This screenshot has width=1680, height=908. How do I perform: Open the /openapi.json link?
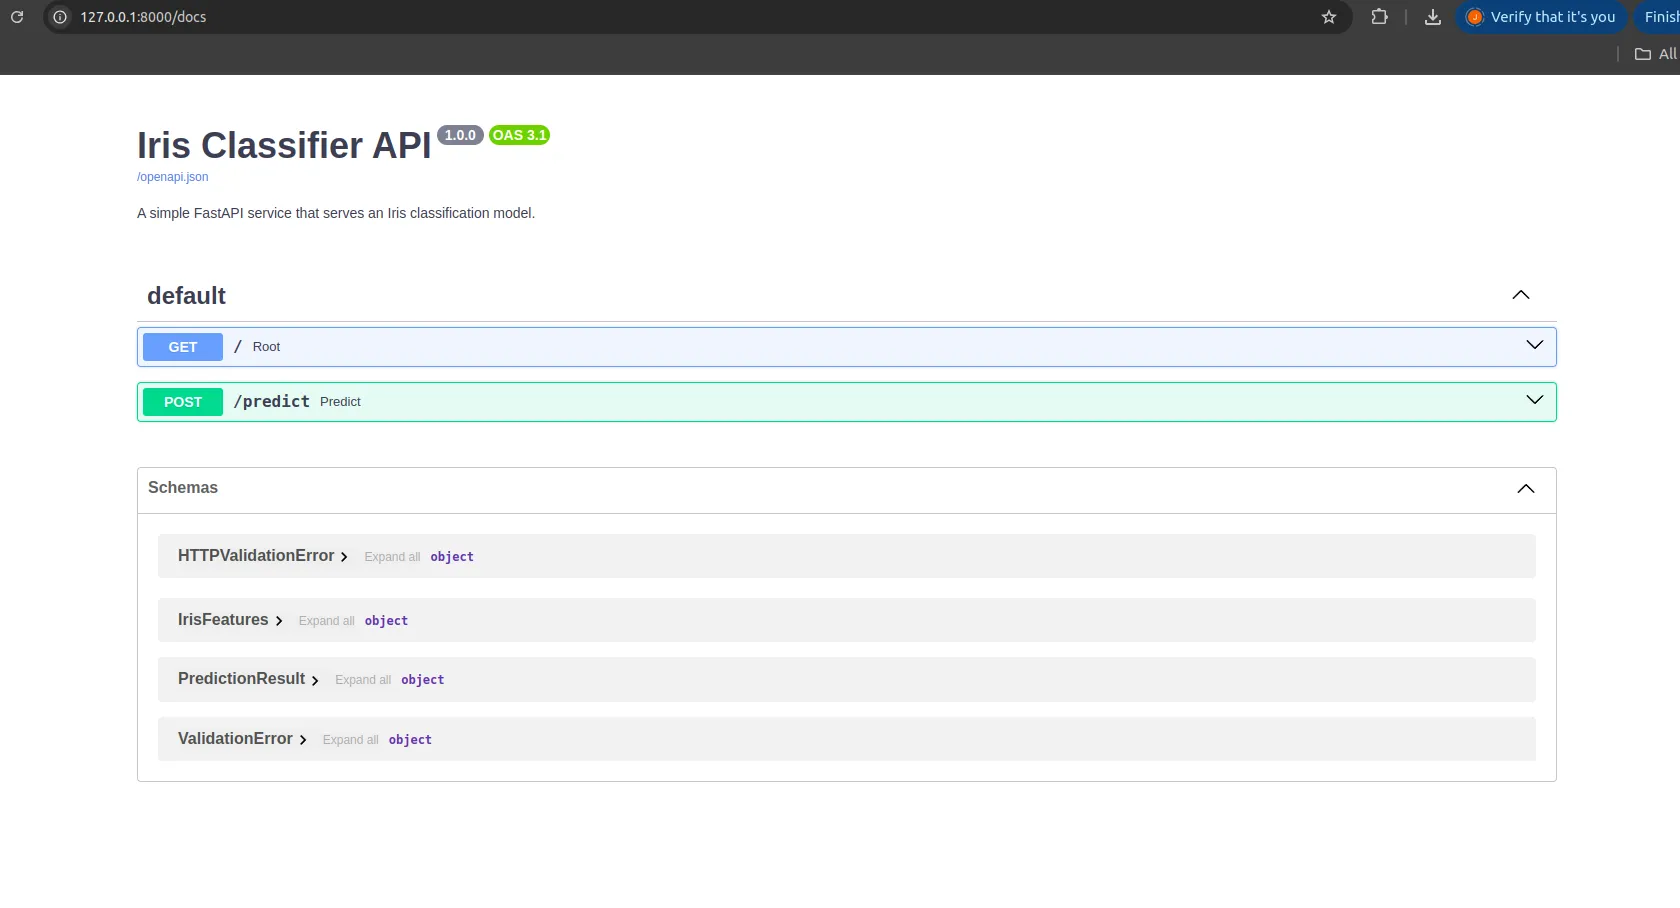pos(172,177)
